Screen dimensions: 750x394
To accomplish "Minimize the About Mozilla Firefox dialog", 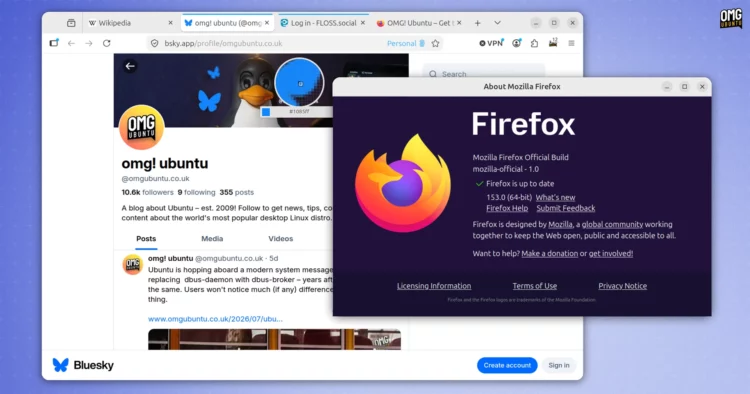I will click(667, 87).
